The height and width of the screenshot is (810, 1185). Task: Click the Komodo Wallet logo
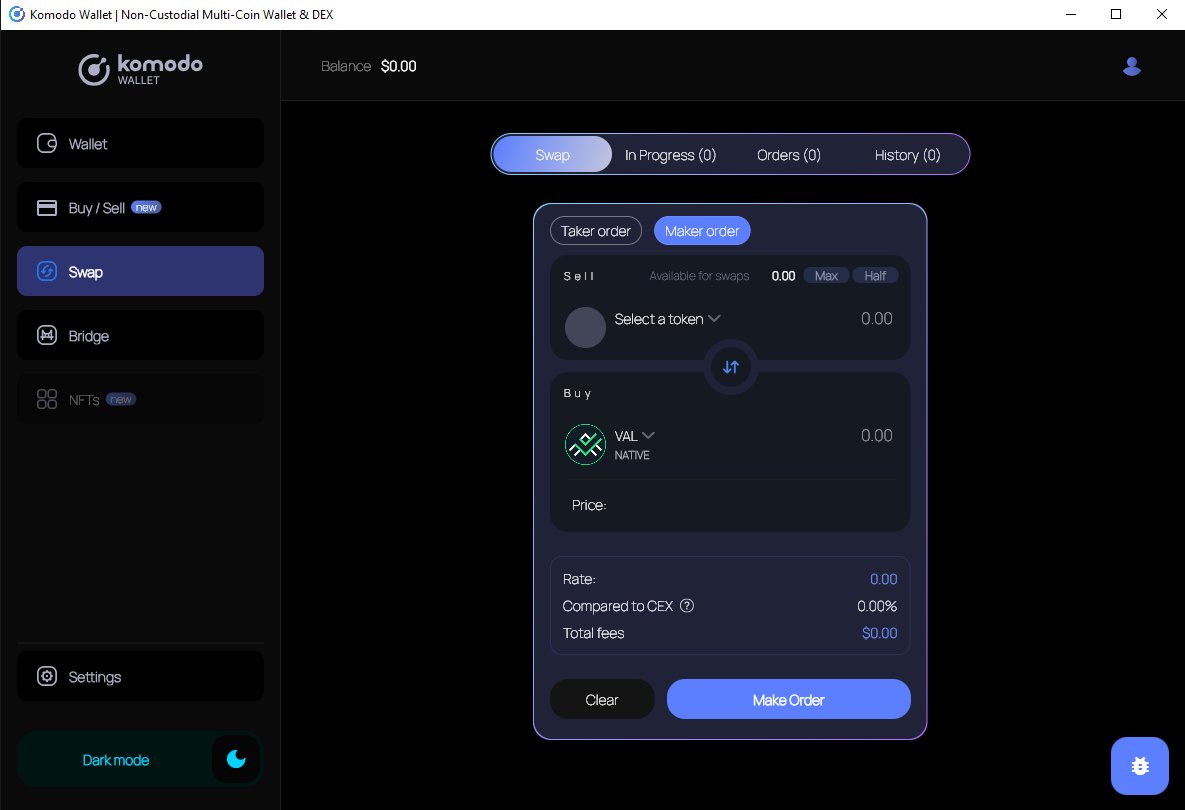tap(141, 69)
